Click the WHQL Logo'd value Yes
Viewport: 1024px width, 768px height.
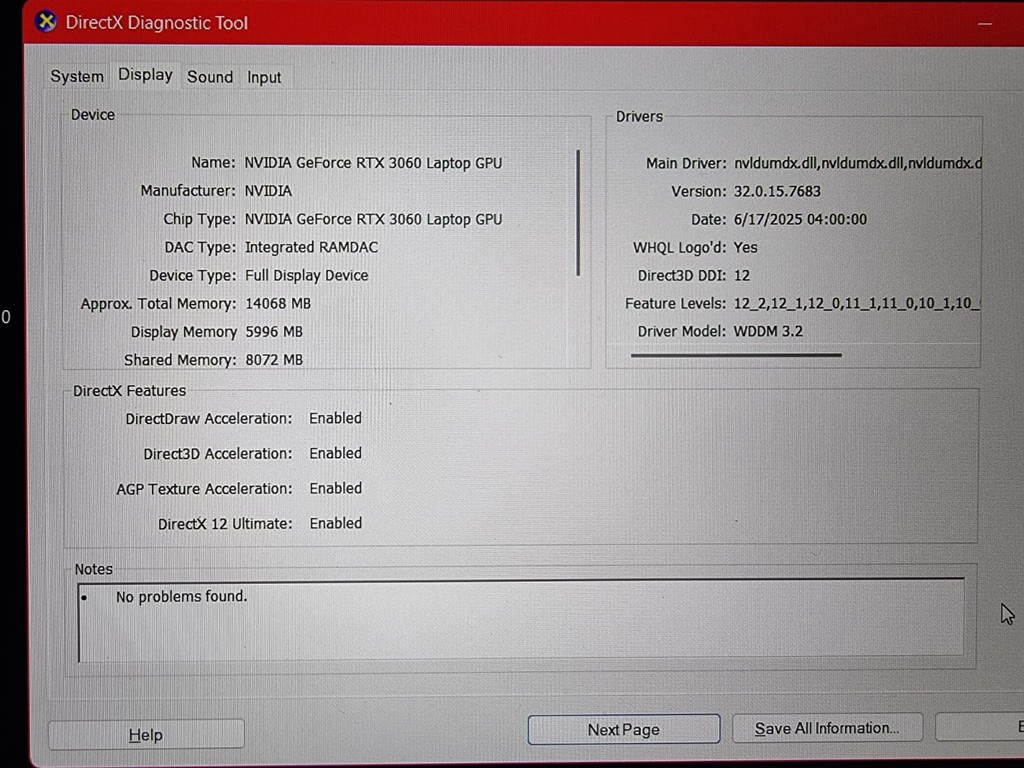point(745,248)
